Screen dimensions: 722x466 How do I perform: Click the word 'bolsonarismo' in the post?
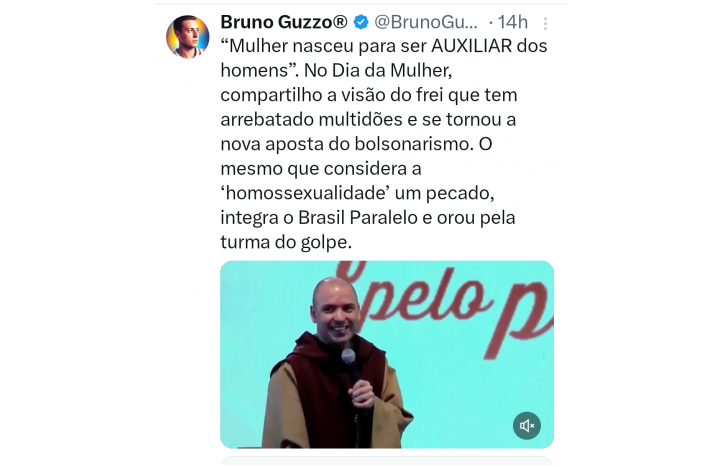point(414,144)
